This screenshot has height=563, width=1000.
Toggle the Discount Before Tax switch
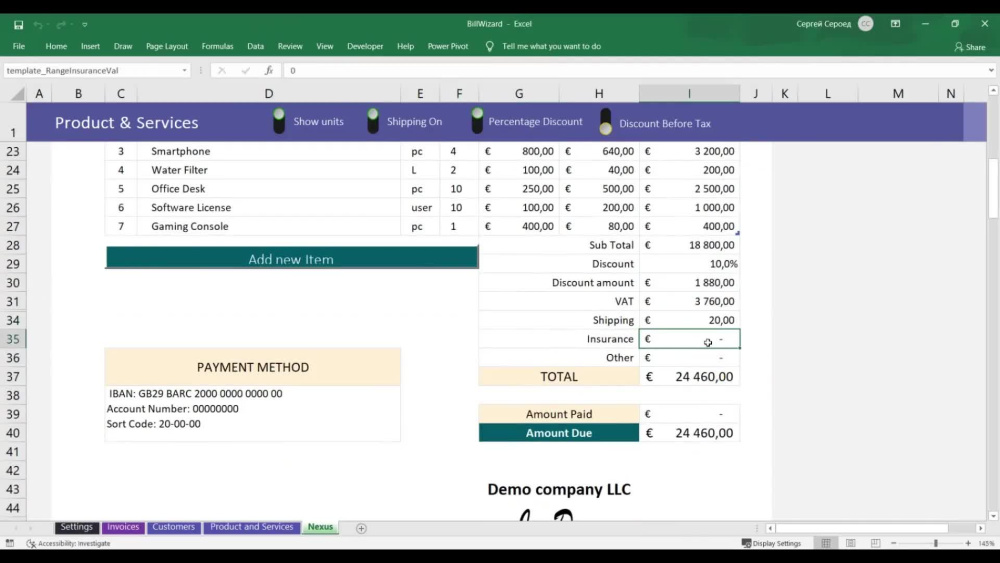[x=605, y=121]
